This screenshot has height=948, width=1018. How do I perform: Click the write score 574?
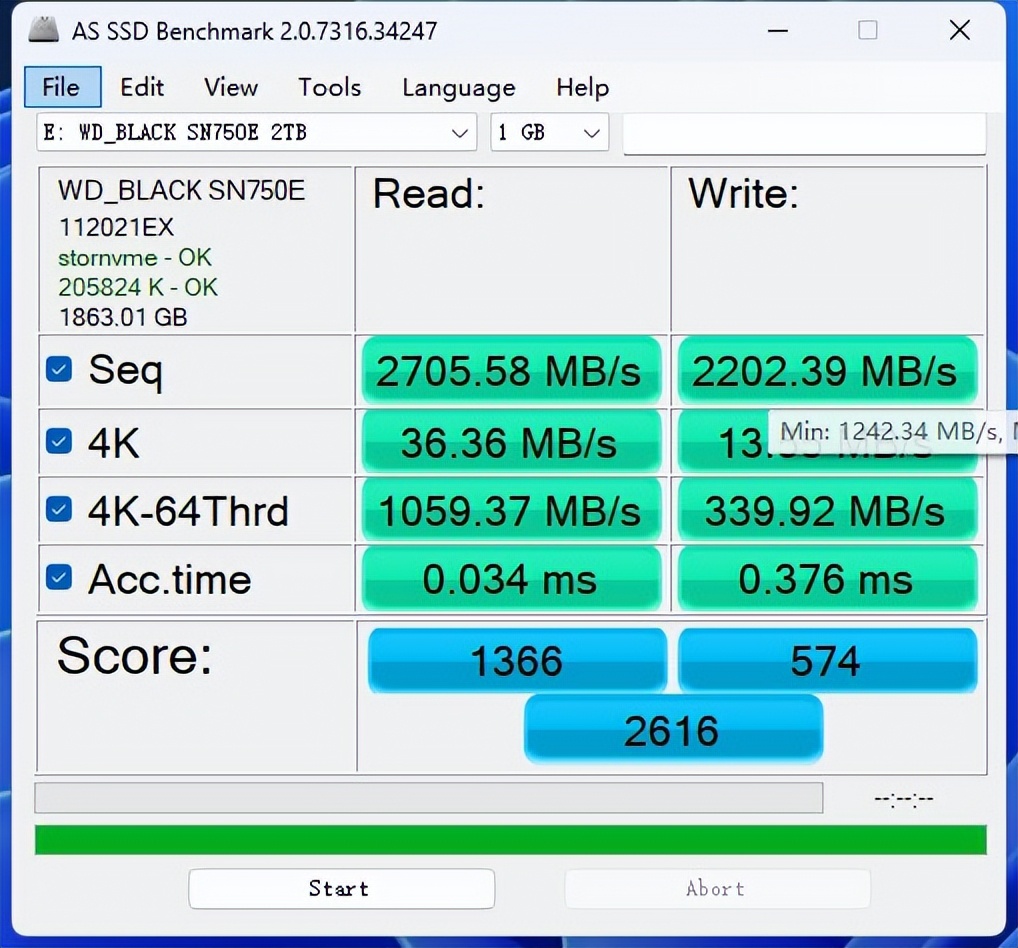[x=827, y=660]
